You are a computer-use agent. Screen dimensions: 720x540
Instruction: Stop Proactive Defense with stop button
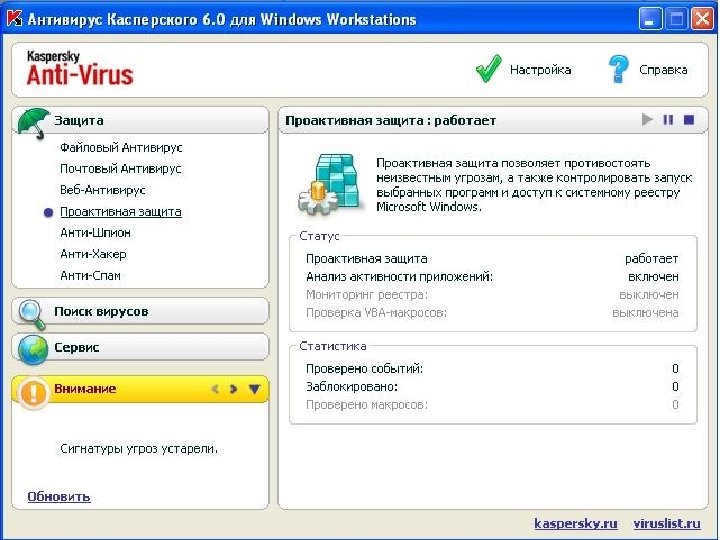[x=689, y=120]
